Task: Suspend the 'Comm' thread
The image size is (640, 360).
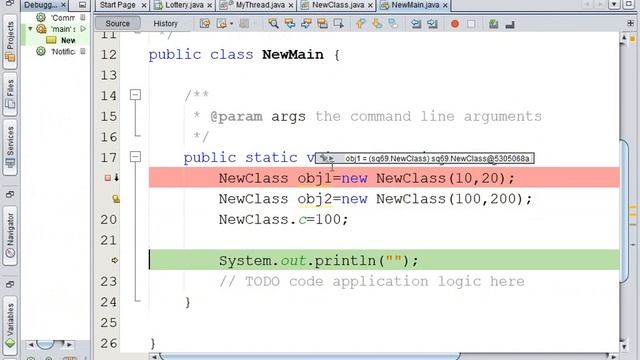Action: [83, 18]
